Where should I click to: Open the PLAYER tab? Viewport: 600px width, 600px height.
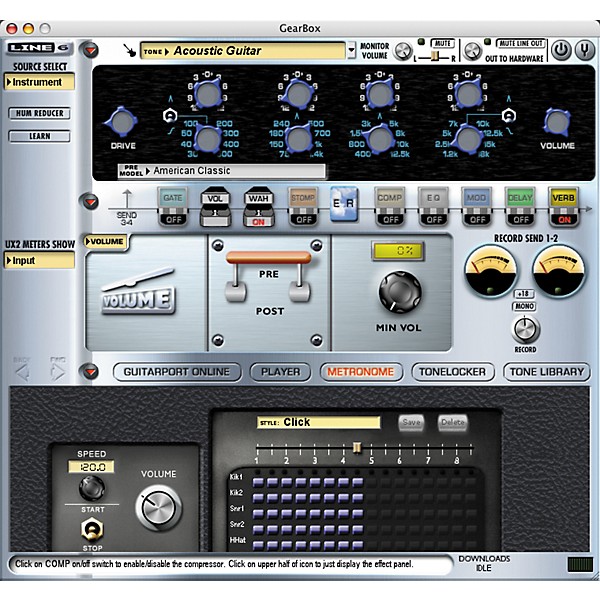[280, 372]
